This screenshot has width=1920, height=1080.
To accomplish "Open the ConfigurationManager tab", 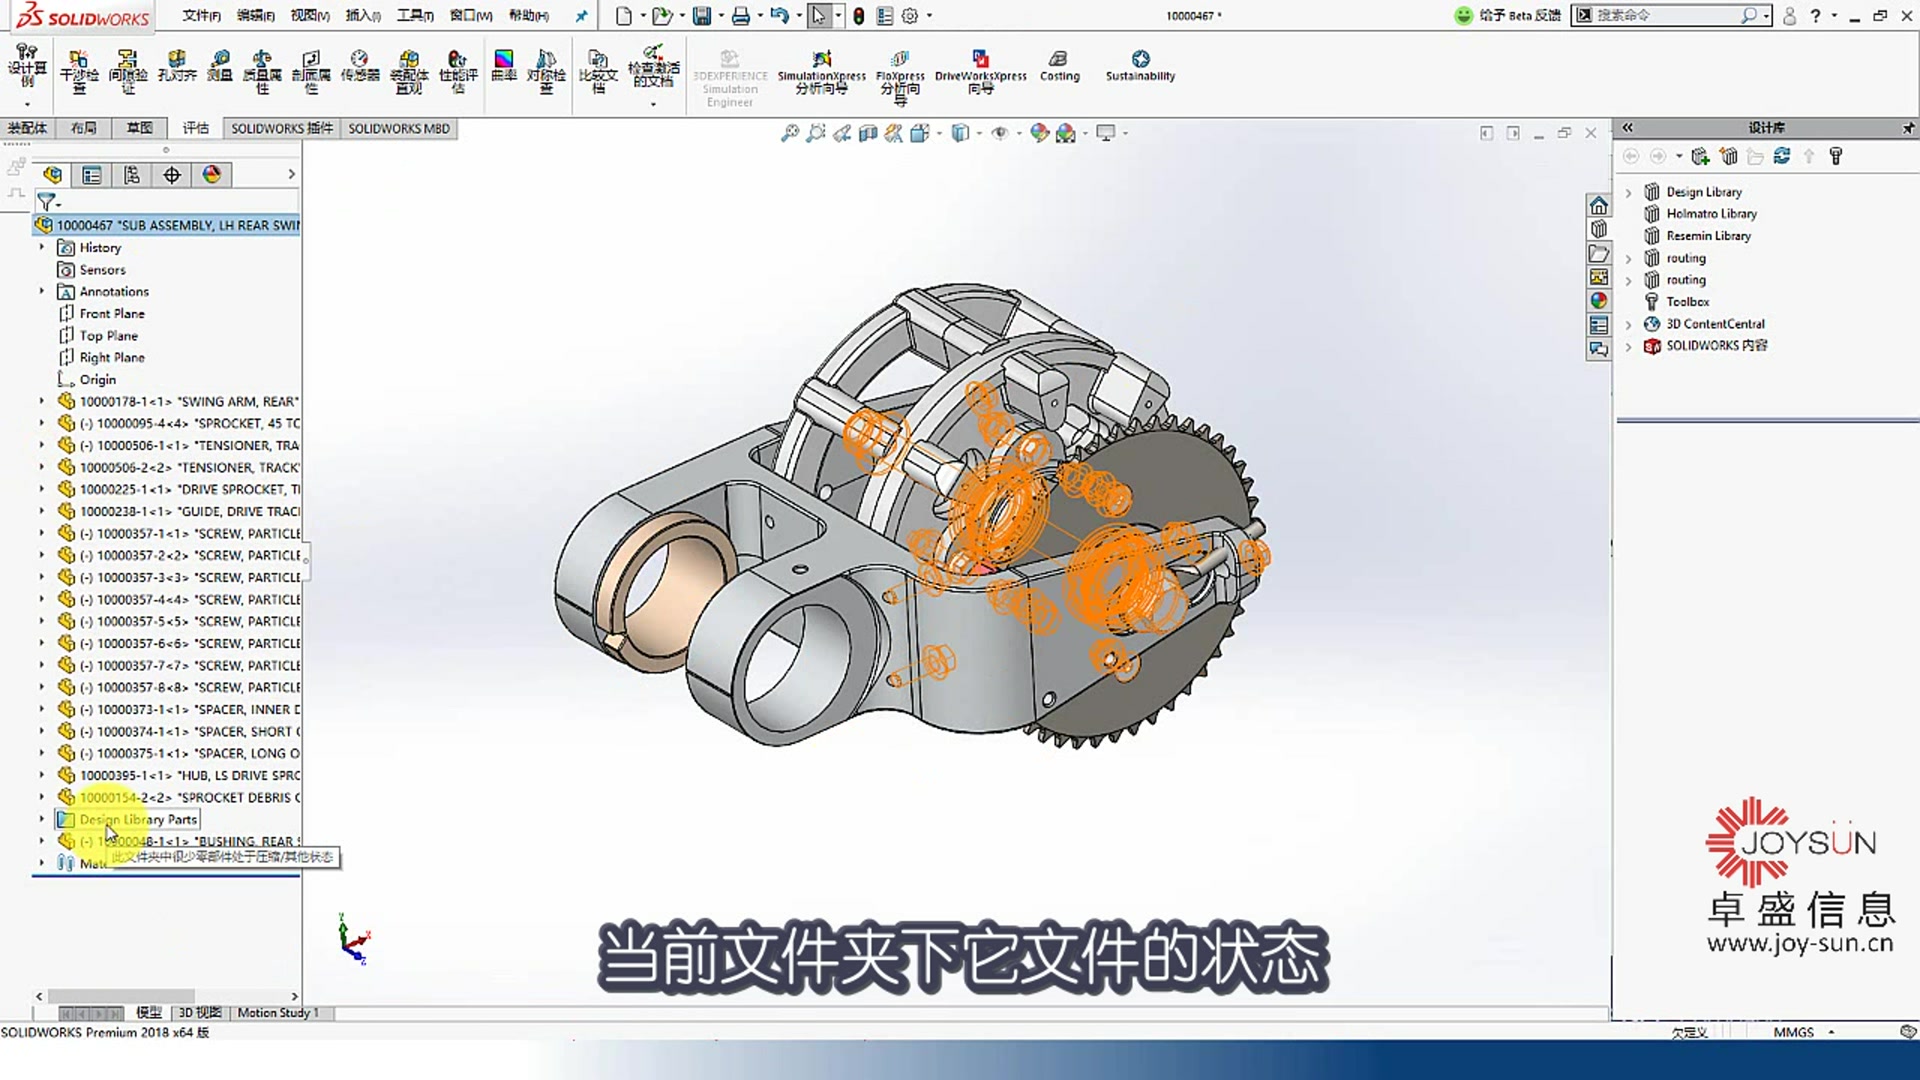I will 132,175.
